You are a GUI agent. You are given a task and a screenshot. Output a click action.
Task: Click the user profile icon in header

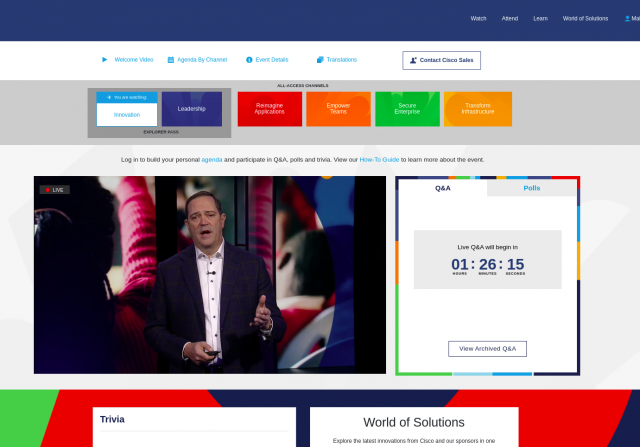(629, 18)
